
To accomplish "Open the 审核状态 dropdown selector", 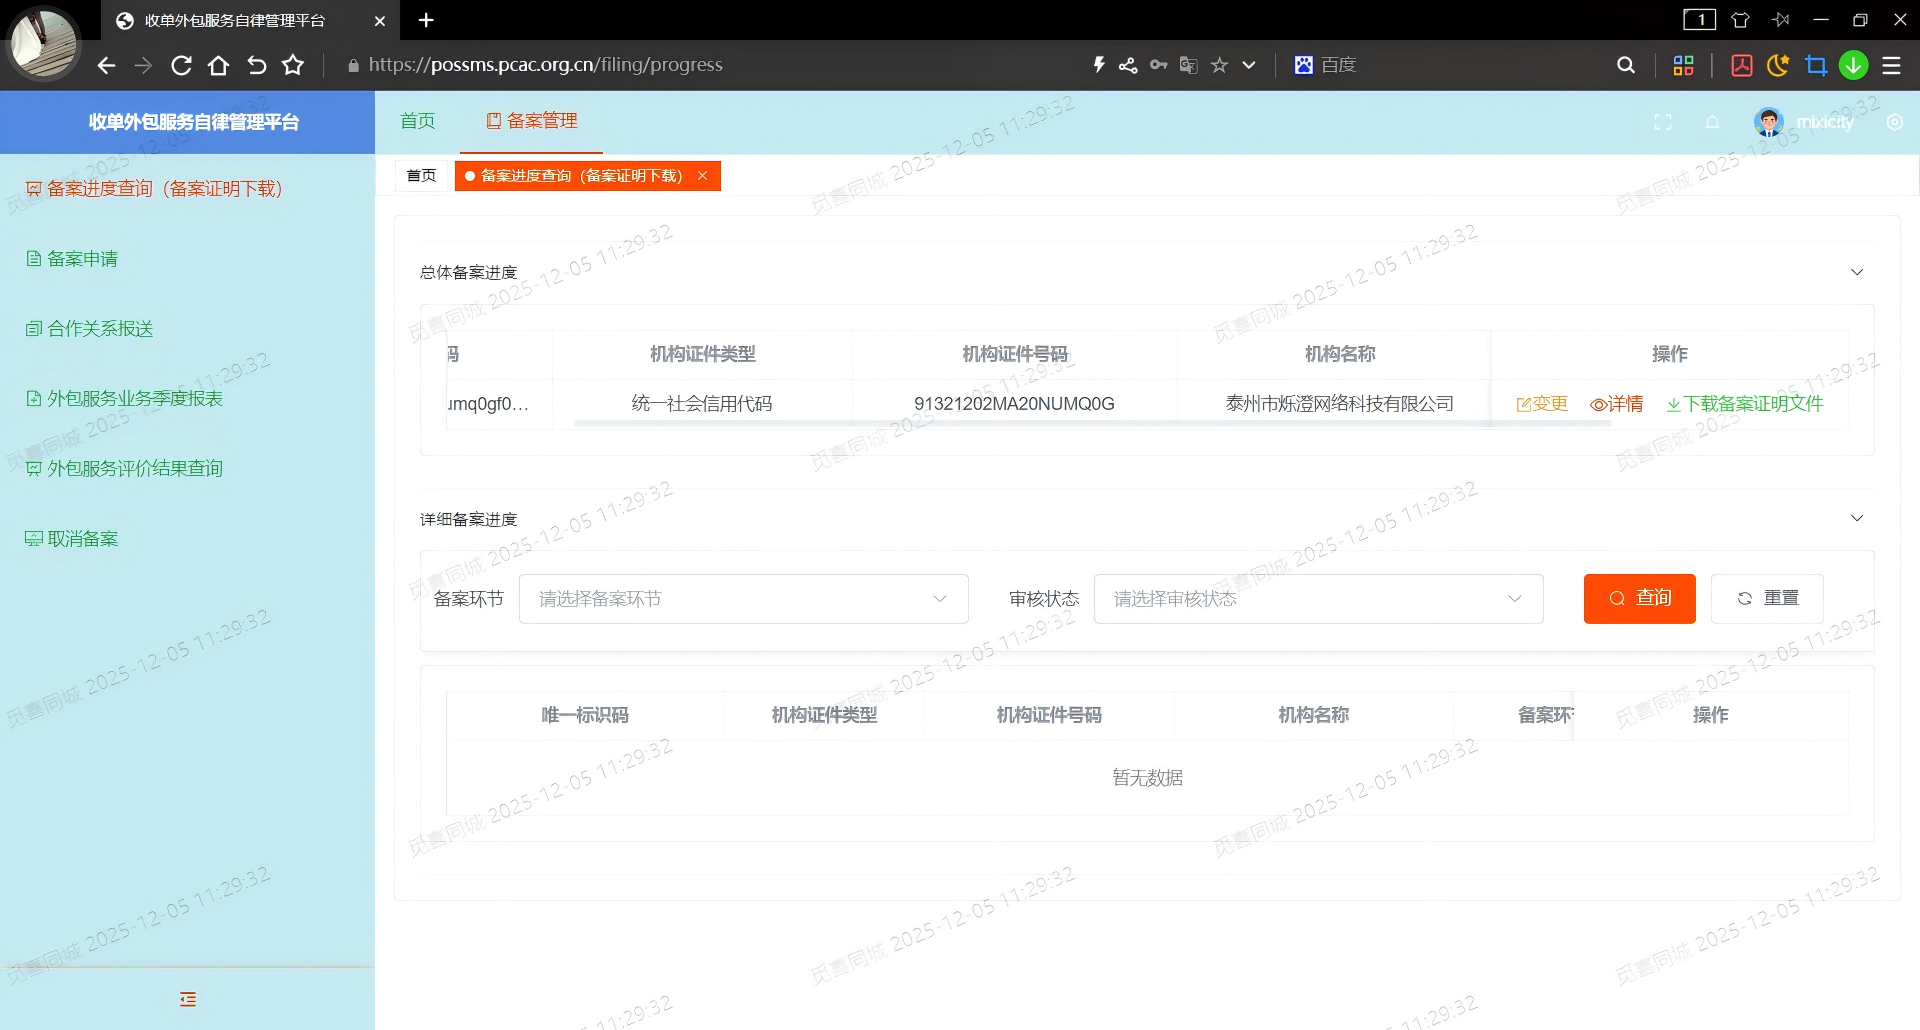I will (x=1318, y=599).
